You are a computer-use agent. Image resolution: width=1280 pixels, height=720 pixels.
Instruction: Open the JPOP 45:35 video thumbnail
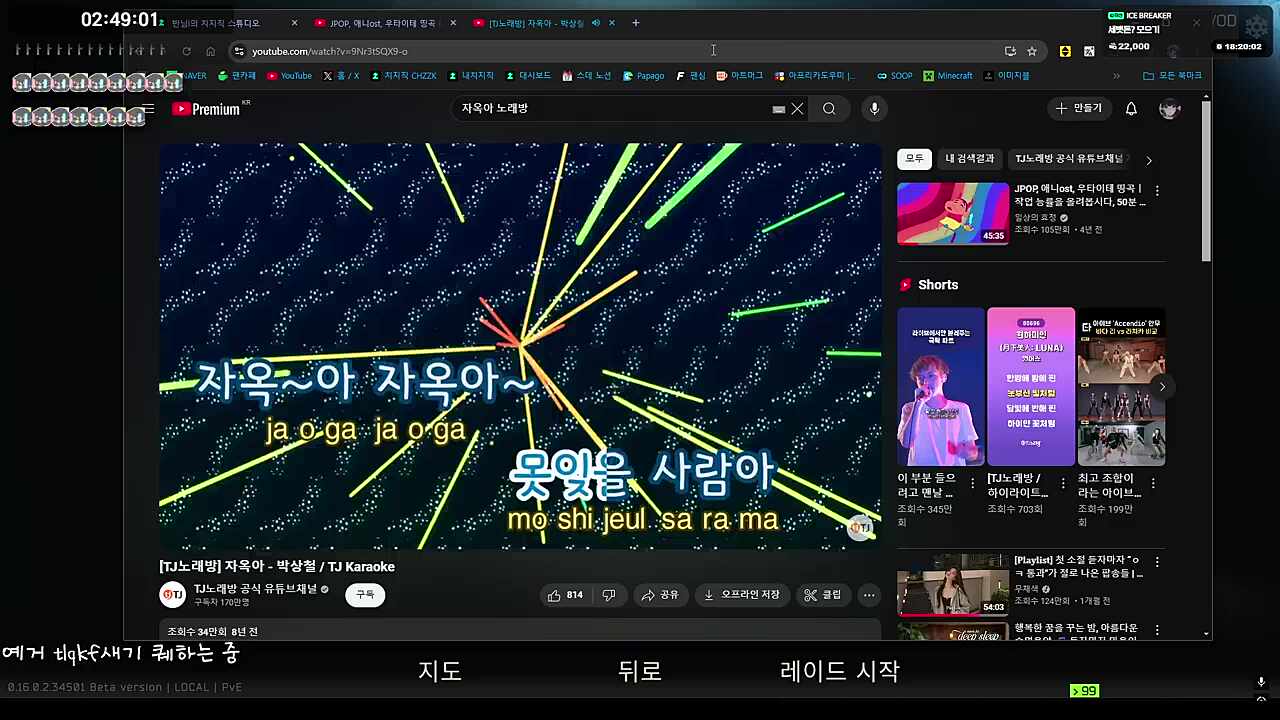pos(953,213)
